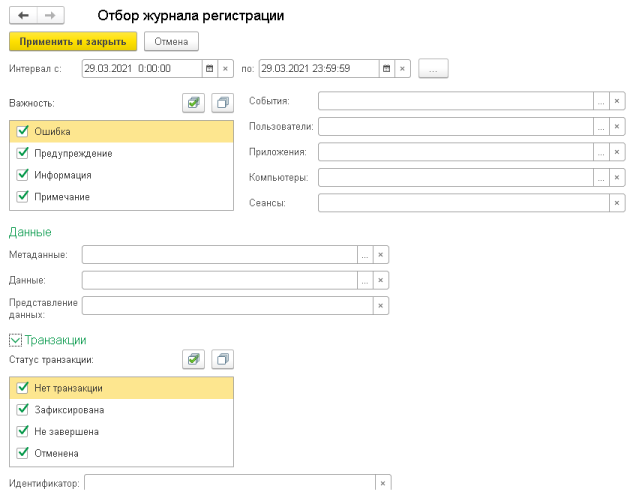Uncheck all importance levels icon
This screenshot has height=499, width=637.
tap(223, 103)
